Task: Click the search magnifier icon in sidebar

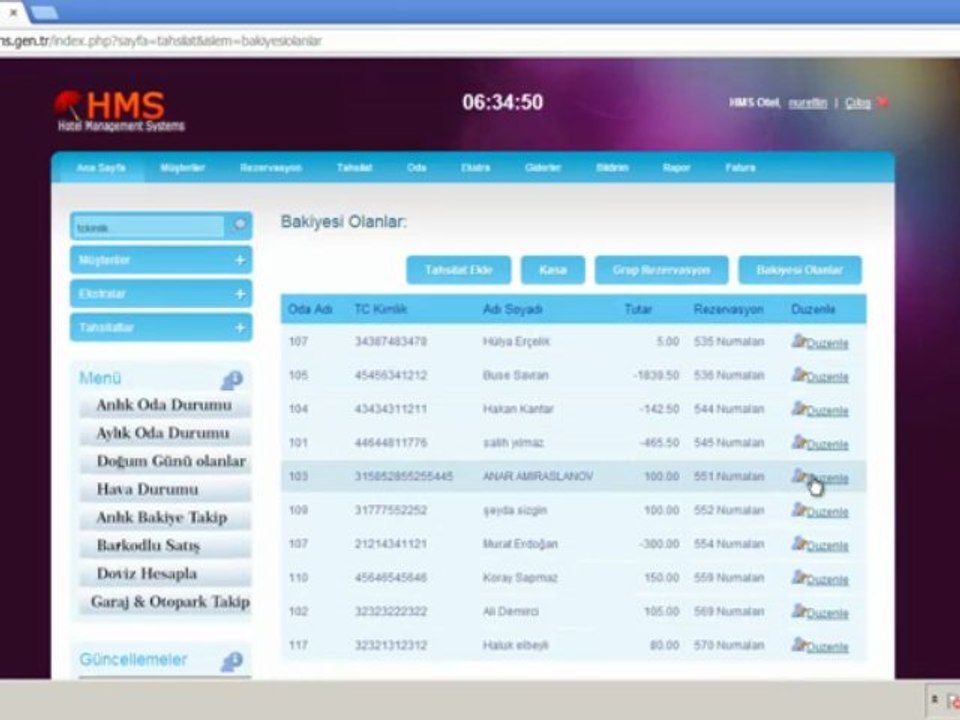Action: pos(239,225)
